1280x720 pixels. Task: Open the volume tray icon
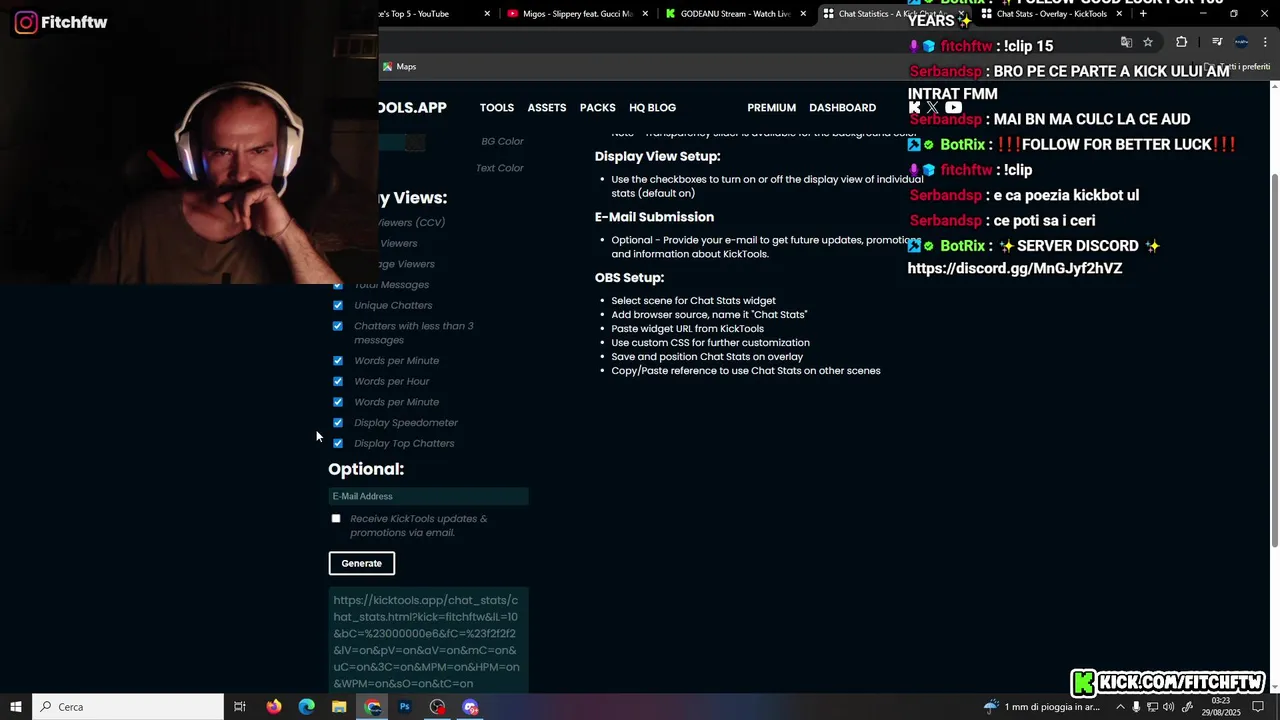(1169, 707)
